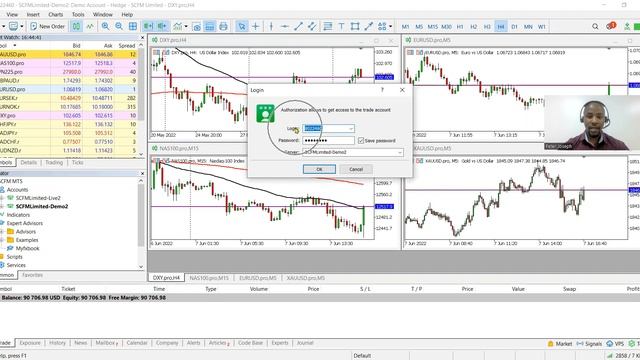640x360 pixels.
Task: Toggle the Save password checkbox
Action: pos(361,140)
